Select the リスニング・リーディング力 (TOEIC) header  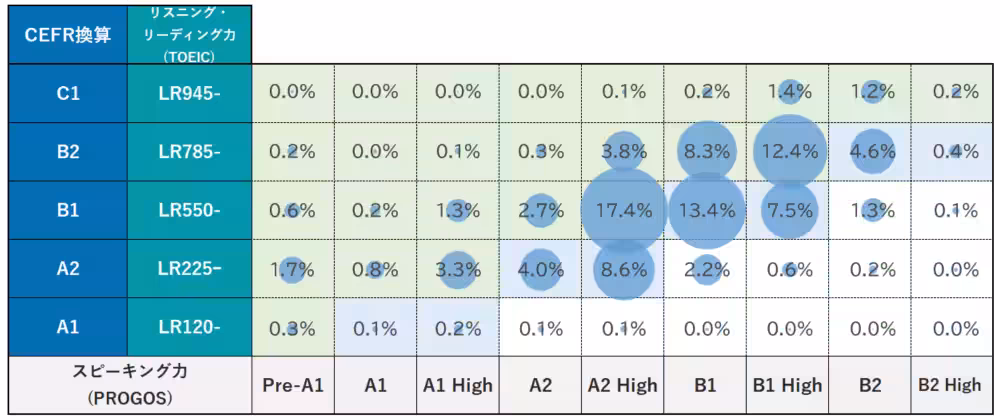point(189,34)
